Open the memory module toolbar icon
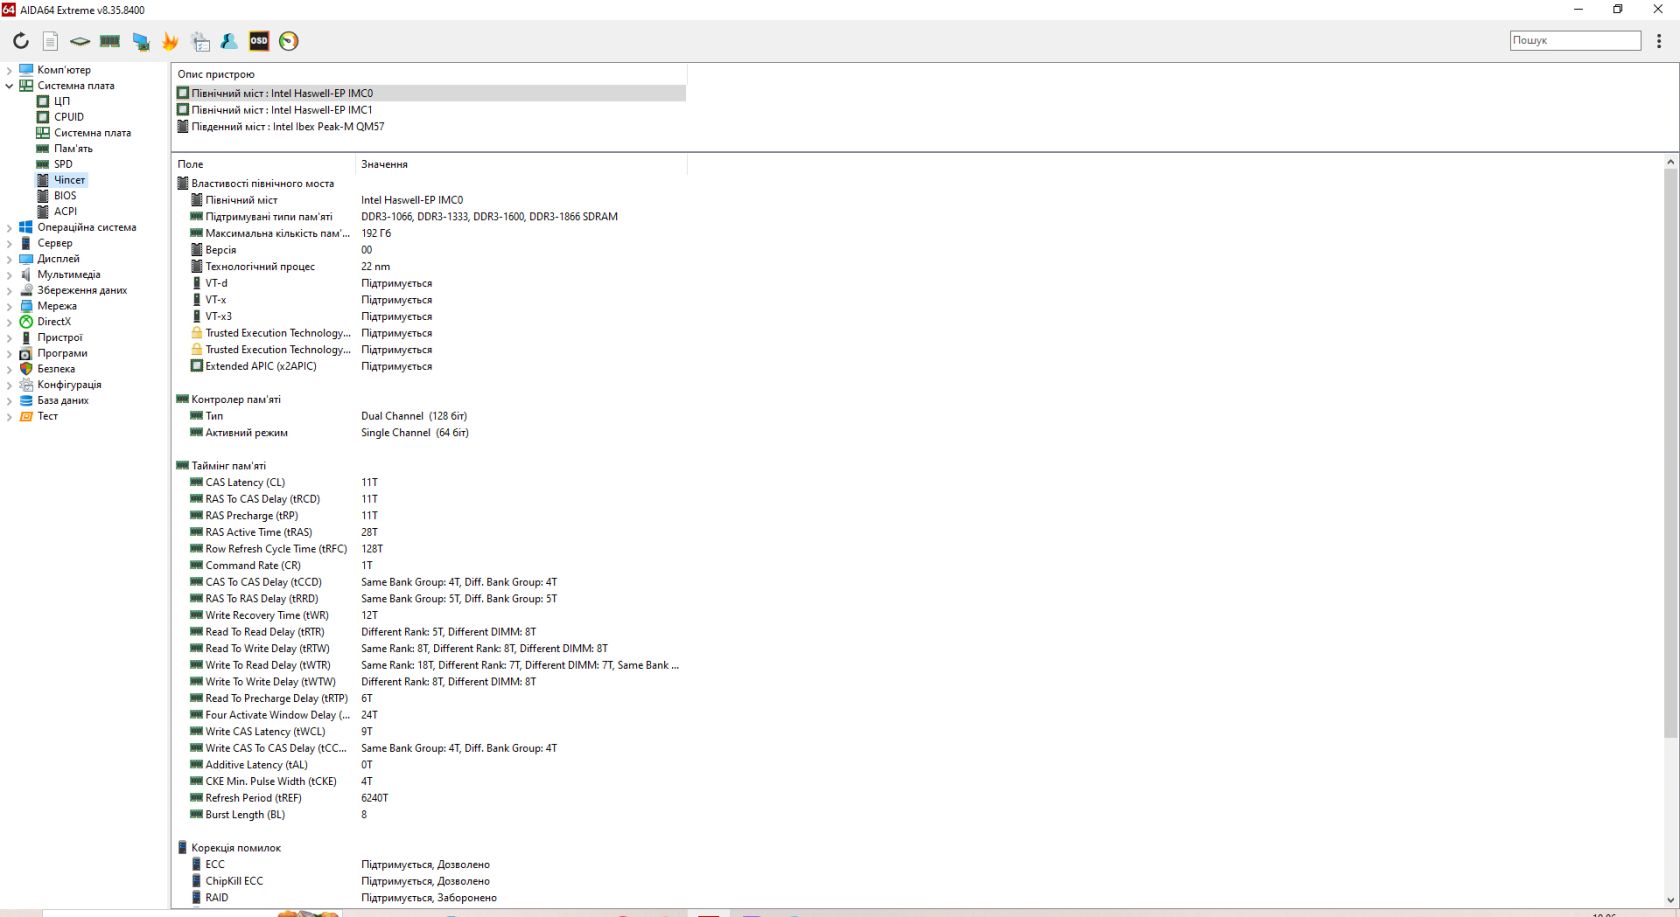The image size is (1680, 917). (110, 41)
